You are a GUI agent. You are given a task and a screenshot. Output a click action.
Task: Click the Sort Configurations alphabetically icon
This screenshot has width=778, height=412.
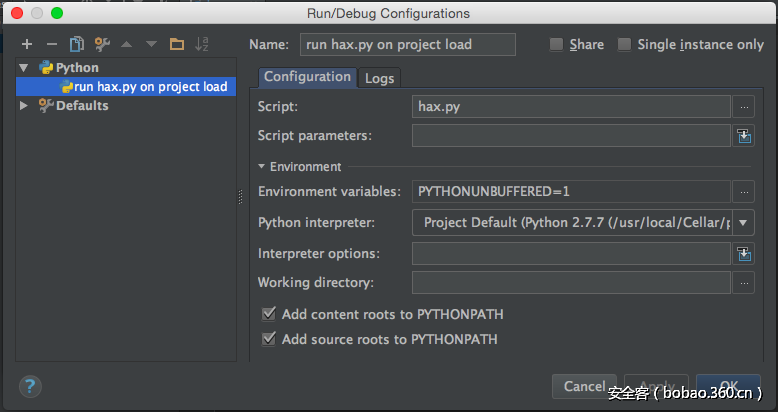(202, 44)
